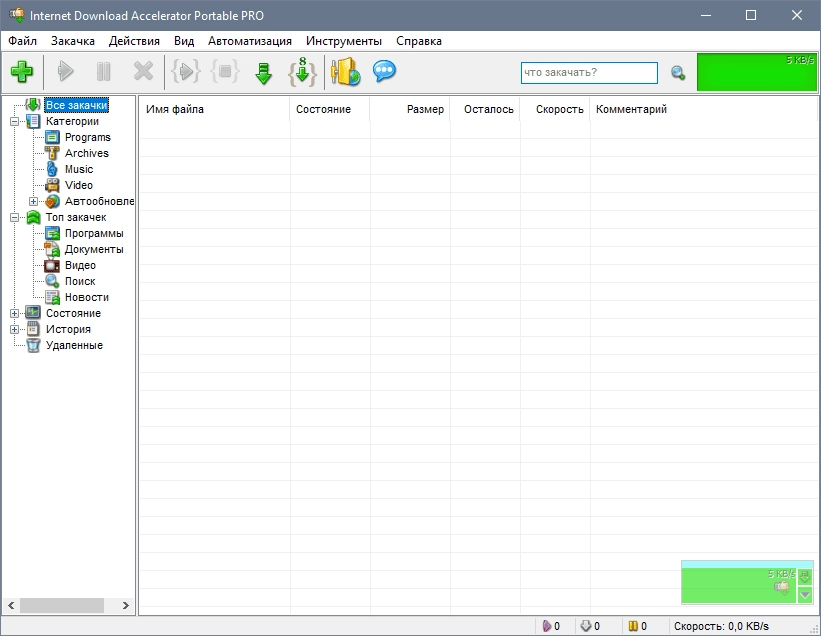Expand the Автообновление tree node

(33, 202)
